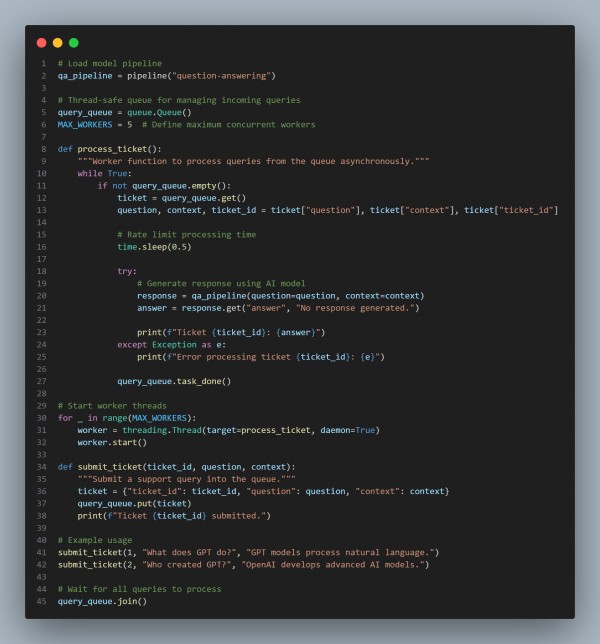This screenshot has height=644, width=600.
Task: Click the '# Rate limit processing time' comment
Action: click(x=186, y=235)
